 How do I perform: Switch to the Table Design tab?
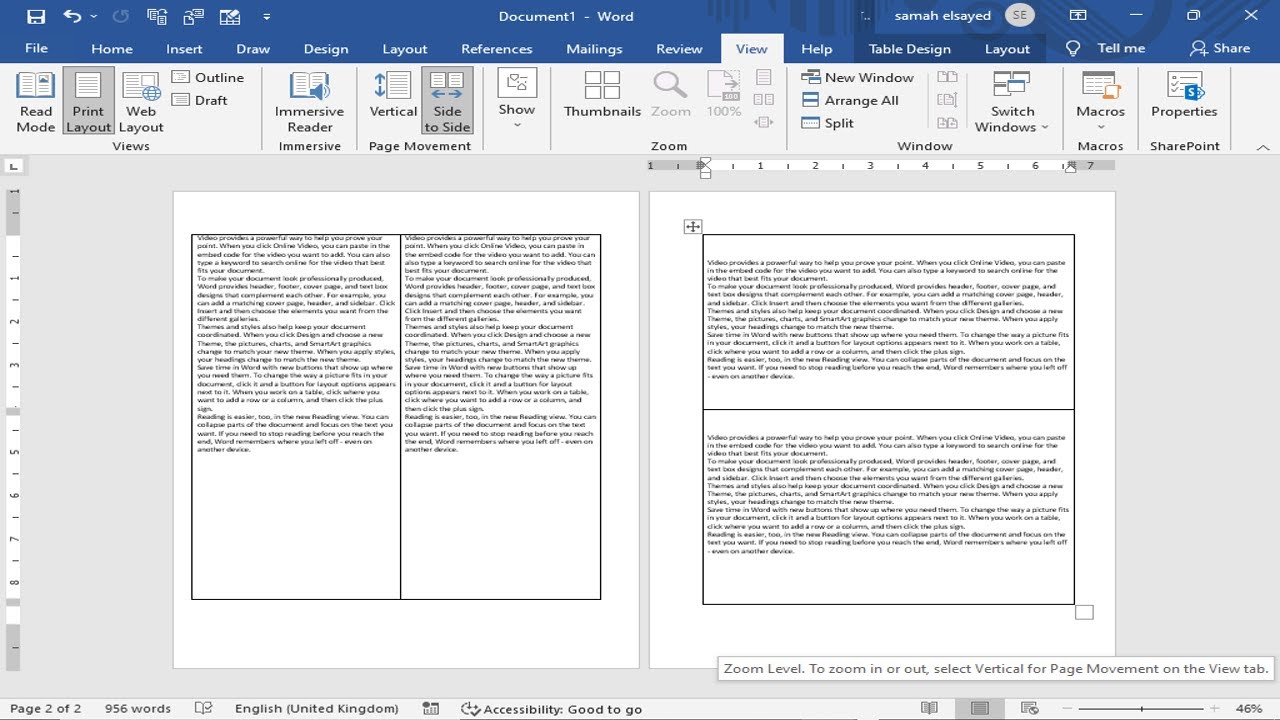[x=909, y=48]
